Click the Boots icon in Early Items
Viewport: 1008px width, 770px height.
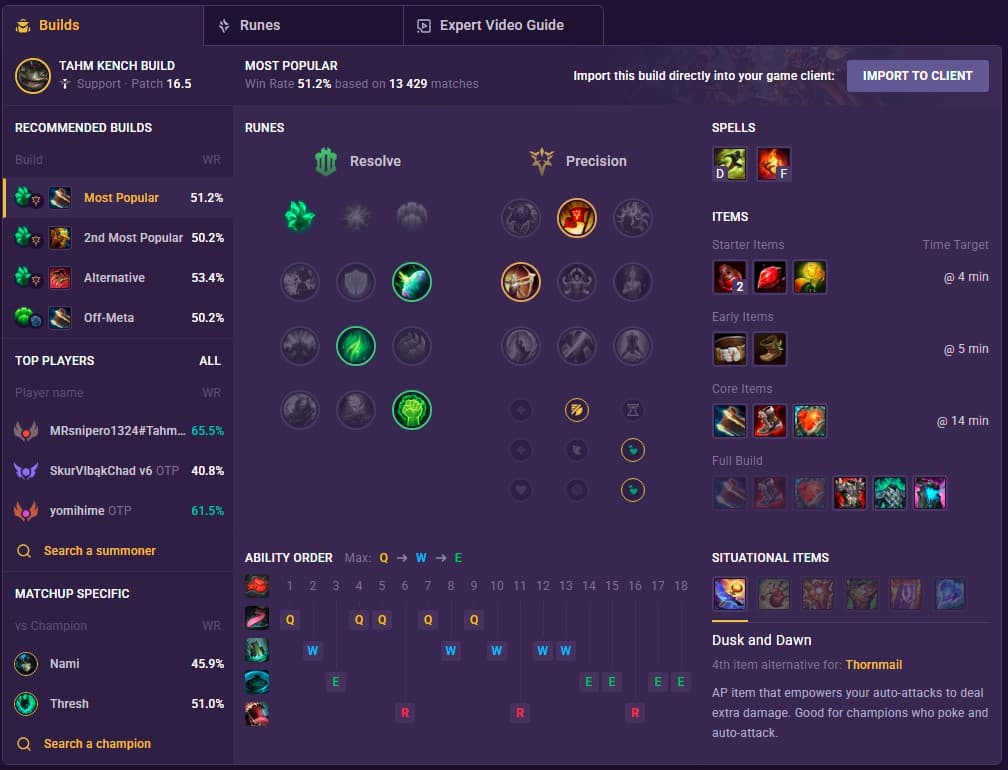click(x=770, y=349)
